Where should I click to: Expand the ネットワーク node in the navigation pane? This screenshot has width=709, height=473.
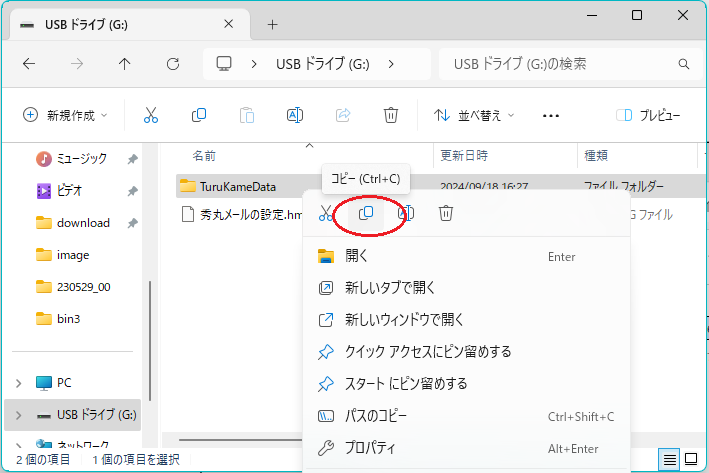[x=19, y=445]
